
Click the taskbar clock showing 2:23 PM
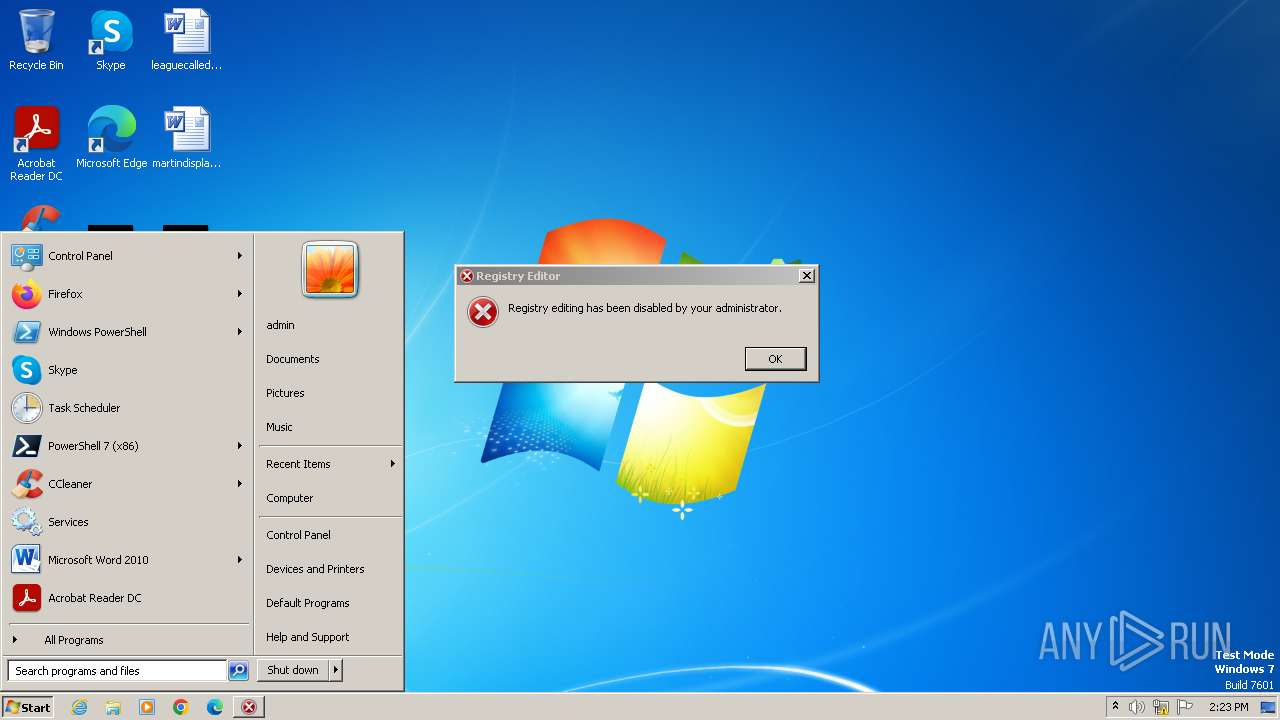click(x=1229, y=707)
